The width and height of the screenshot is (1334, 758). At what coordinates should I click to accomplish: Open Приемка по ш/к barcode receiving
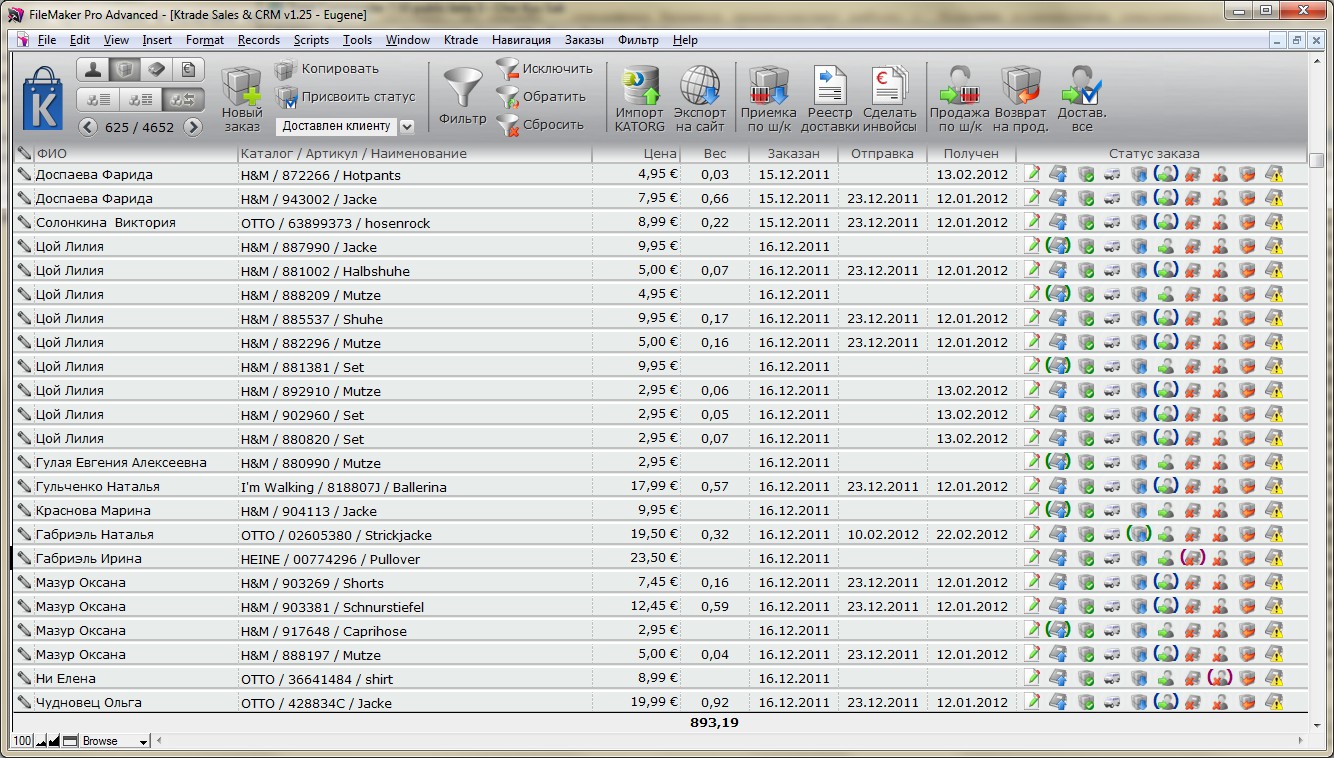(x=768, y=99)
